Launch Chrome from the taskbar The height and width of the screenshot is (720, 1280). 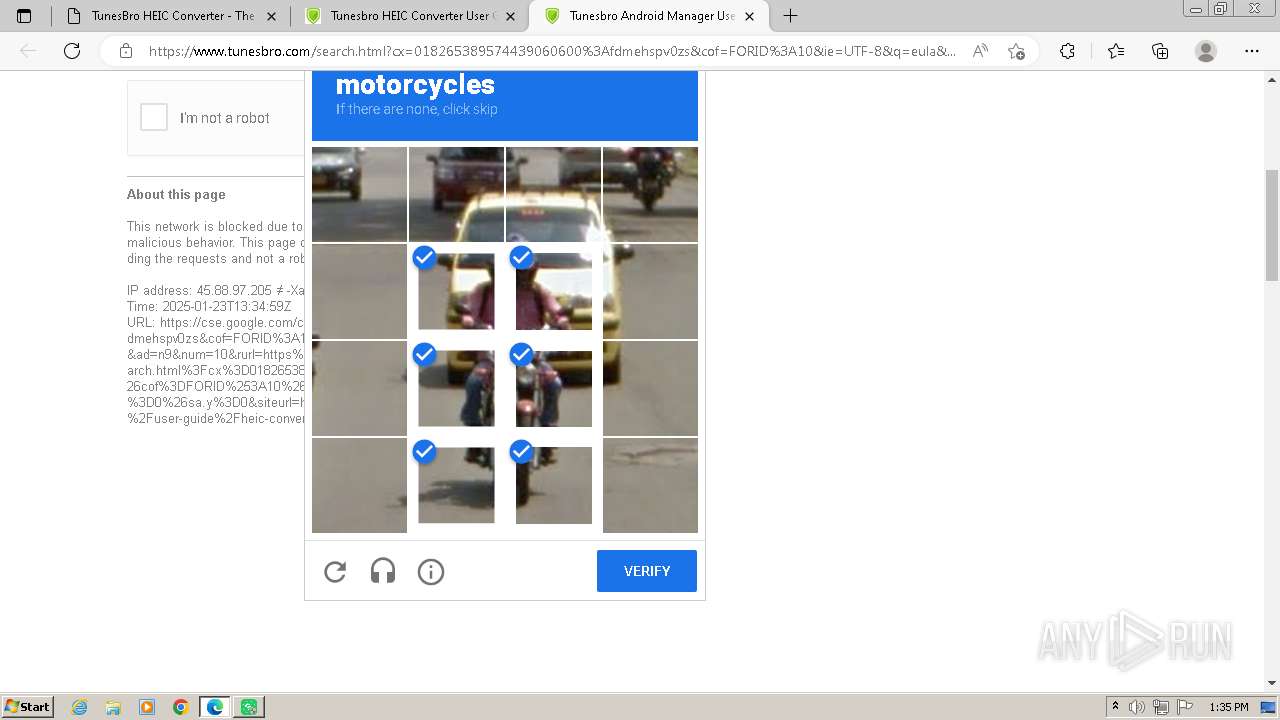pyautogui.click(x=181, y=707)
